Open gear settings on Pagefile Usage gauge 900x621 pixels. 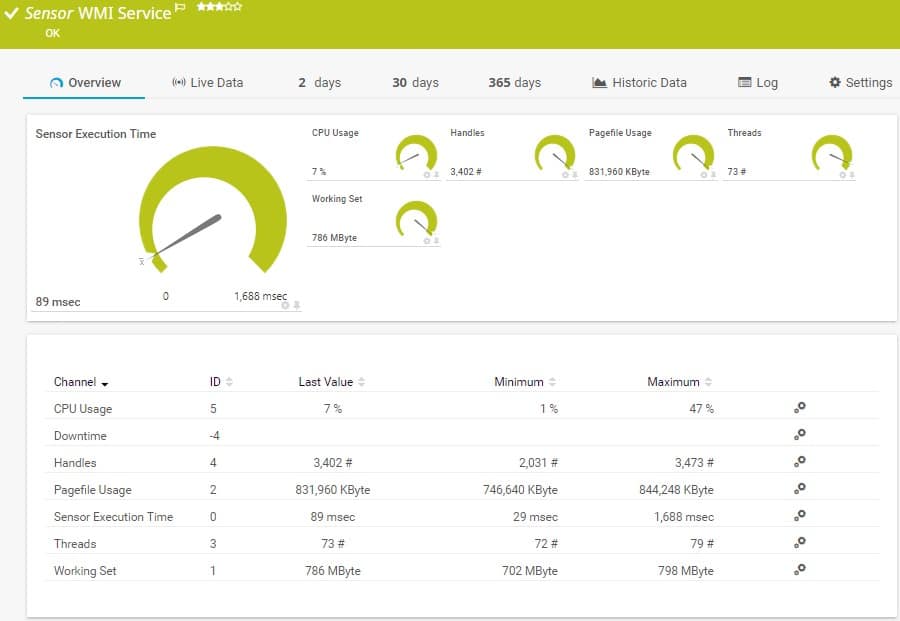[704, 174]
